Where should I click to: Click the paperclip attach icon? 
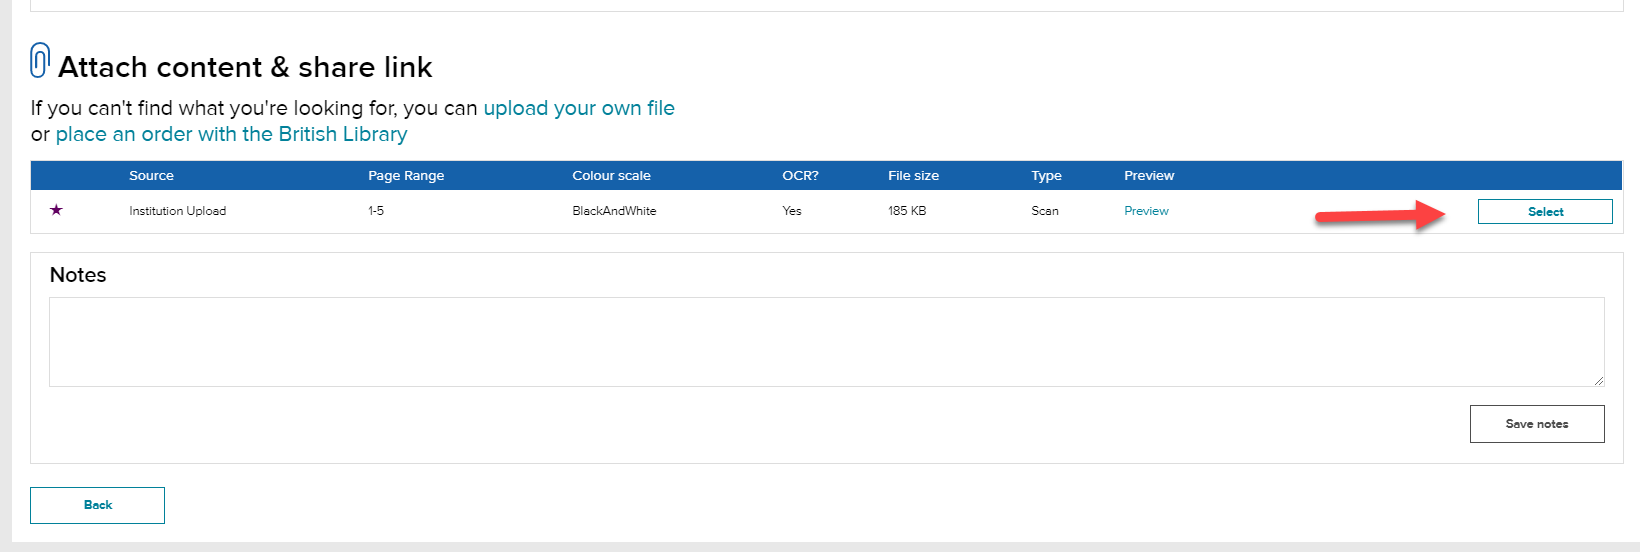[x=40, y=60]
